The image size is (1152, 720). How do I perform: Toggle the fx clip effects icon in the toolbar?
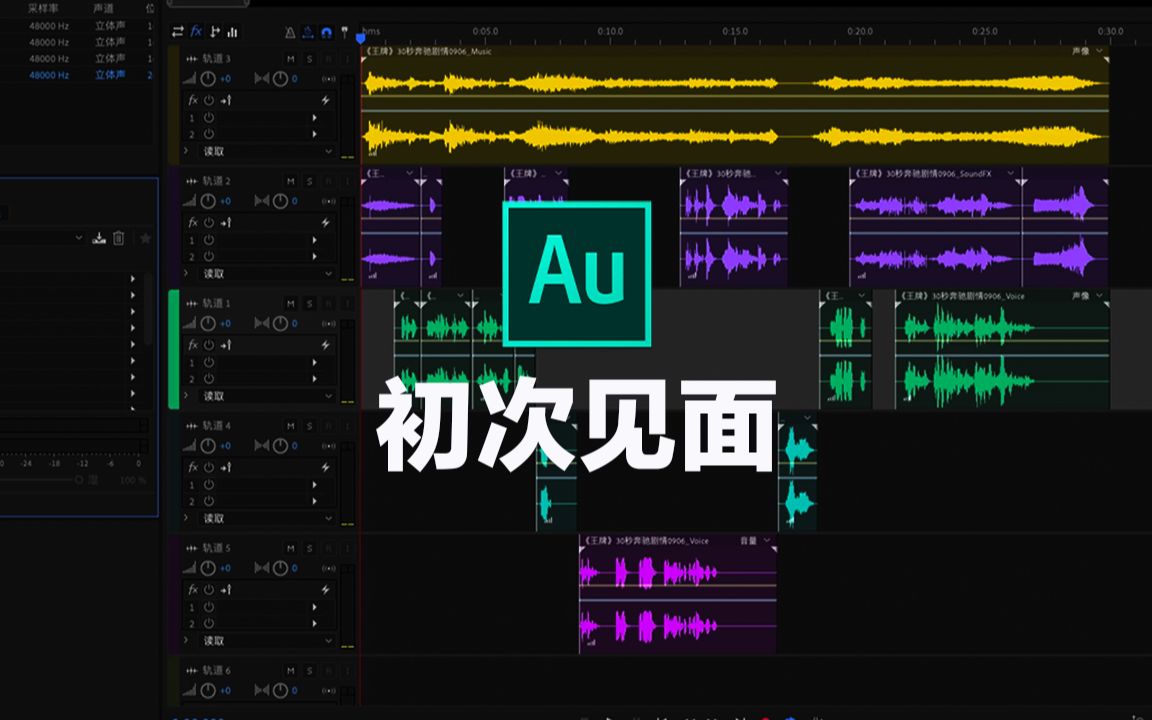pyautogui.click(x=195, y=31)
